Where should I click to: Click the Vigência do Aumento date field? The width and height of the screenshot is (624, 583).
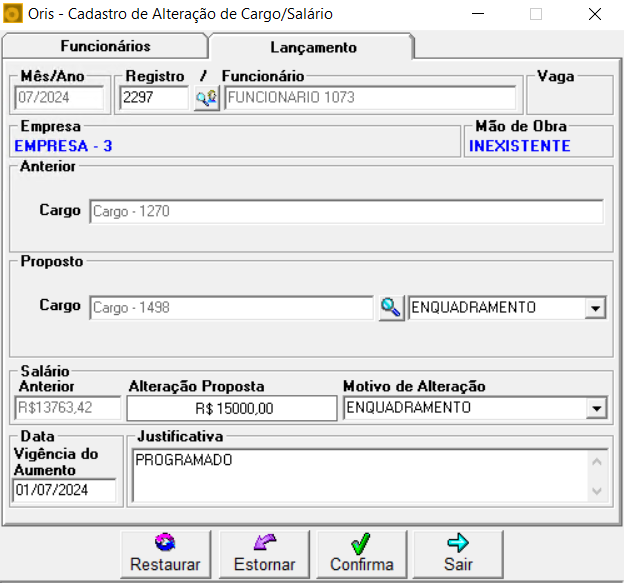64,490
